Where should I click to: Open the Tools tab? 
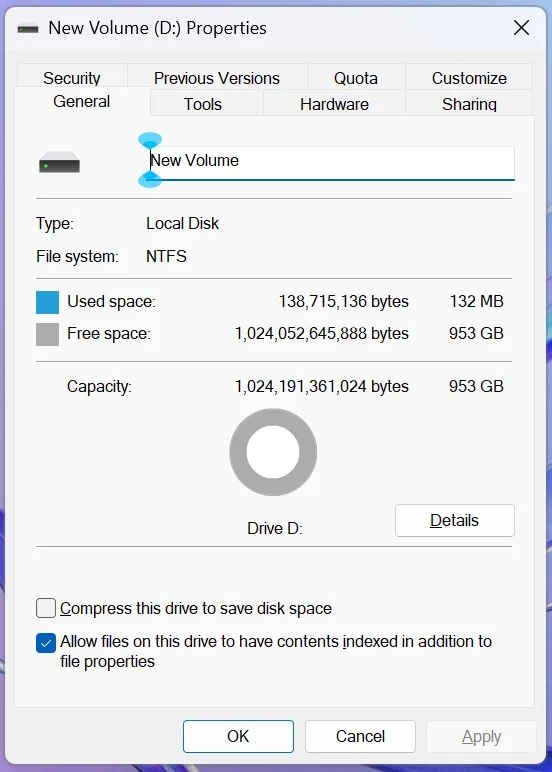pos(202,103)
